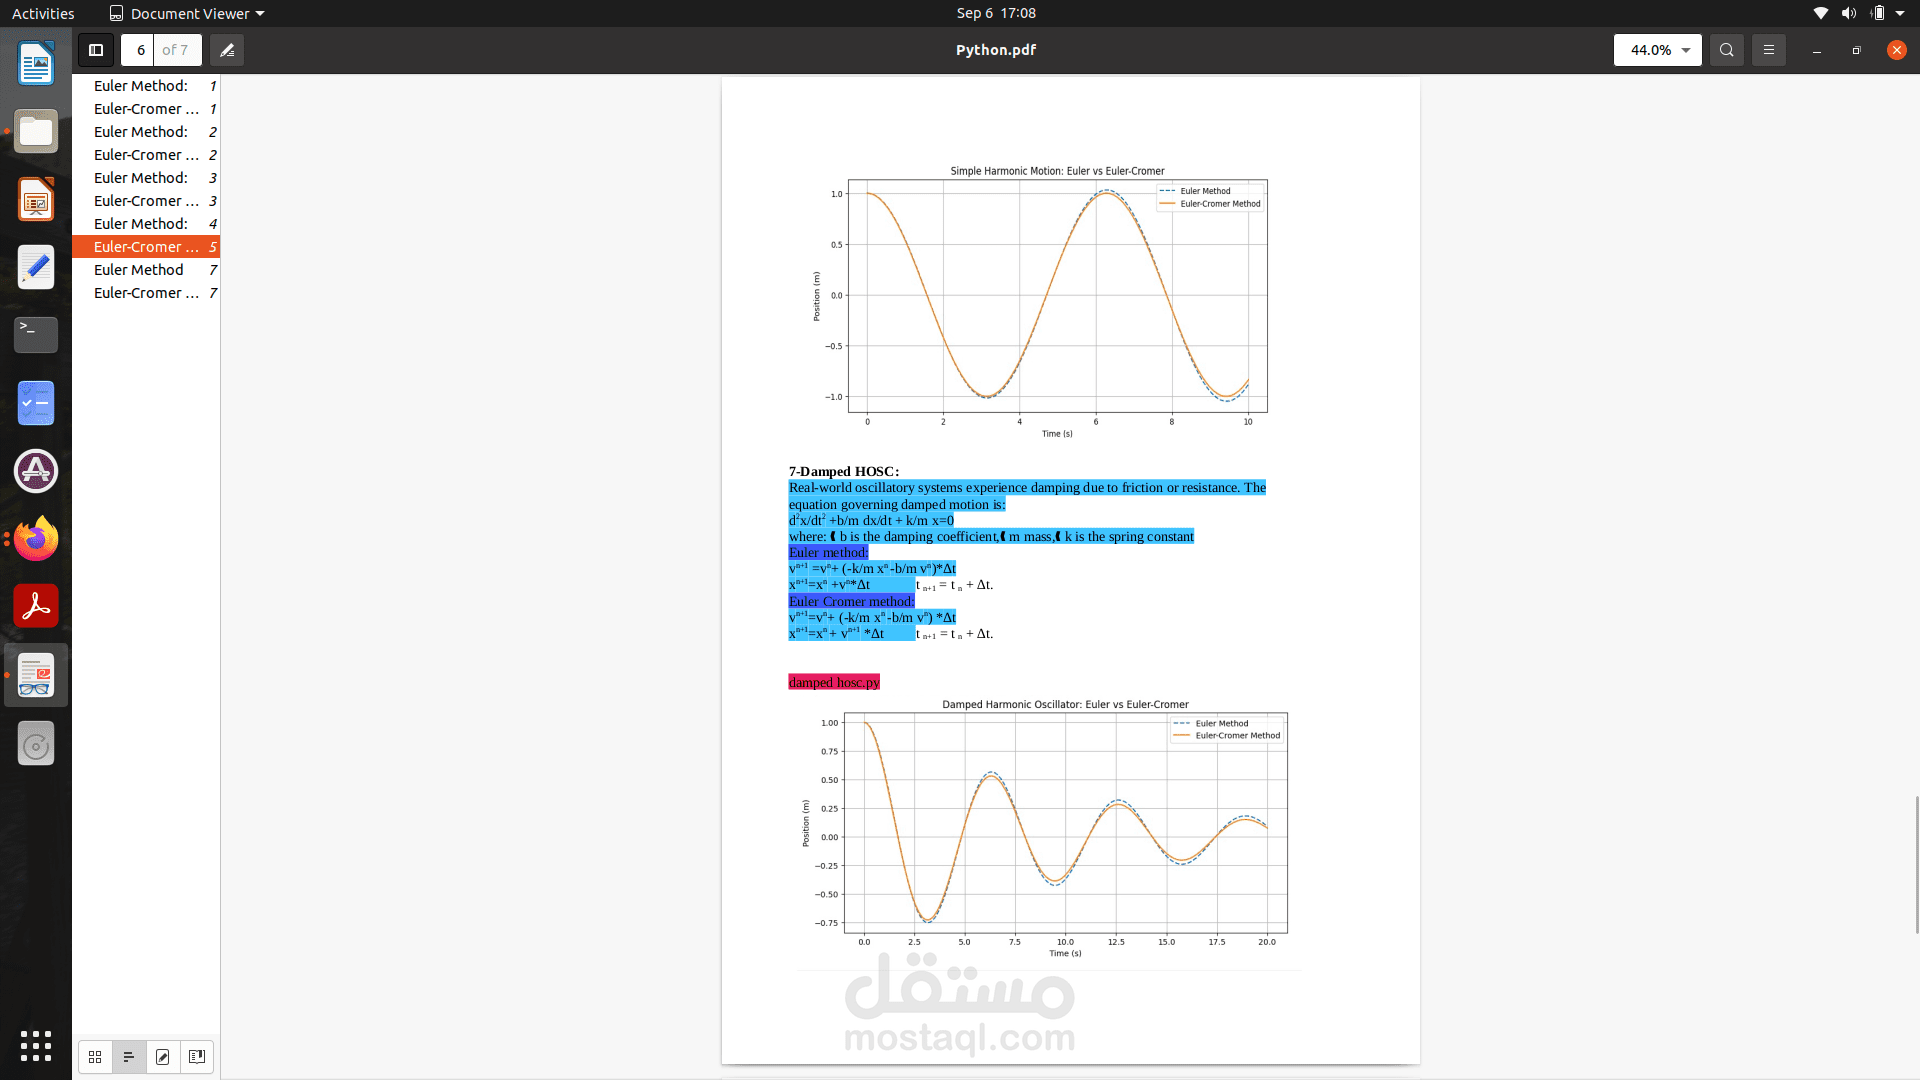Screen dimensions: 1920x1080
Task: Click the document vertical scrollbar
Action: click(1916, 865)
